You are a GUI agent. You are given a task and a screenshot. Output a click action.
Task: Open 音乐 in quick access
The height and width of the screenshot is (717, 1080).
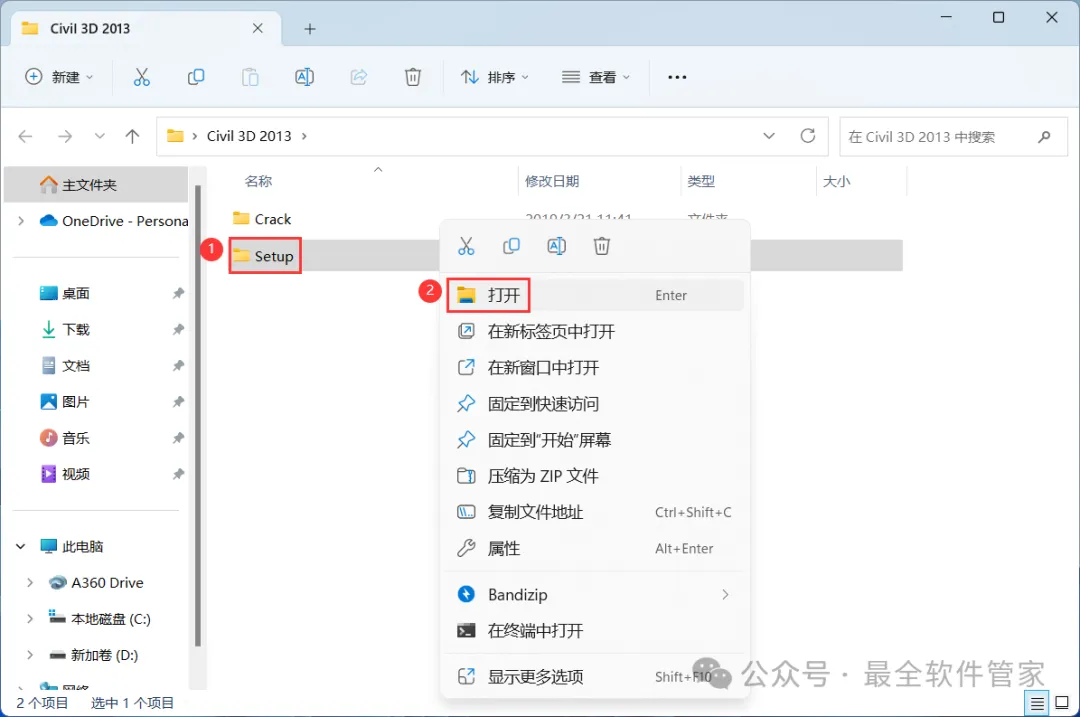[x=65, y=438]
